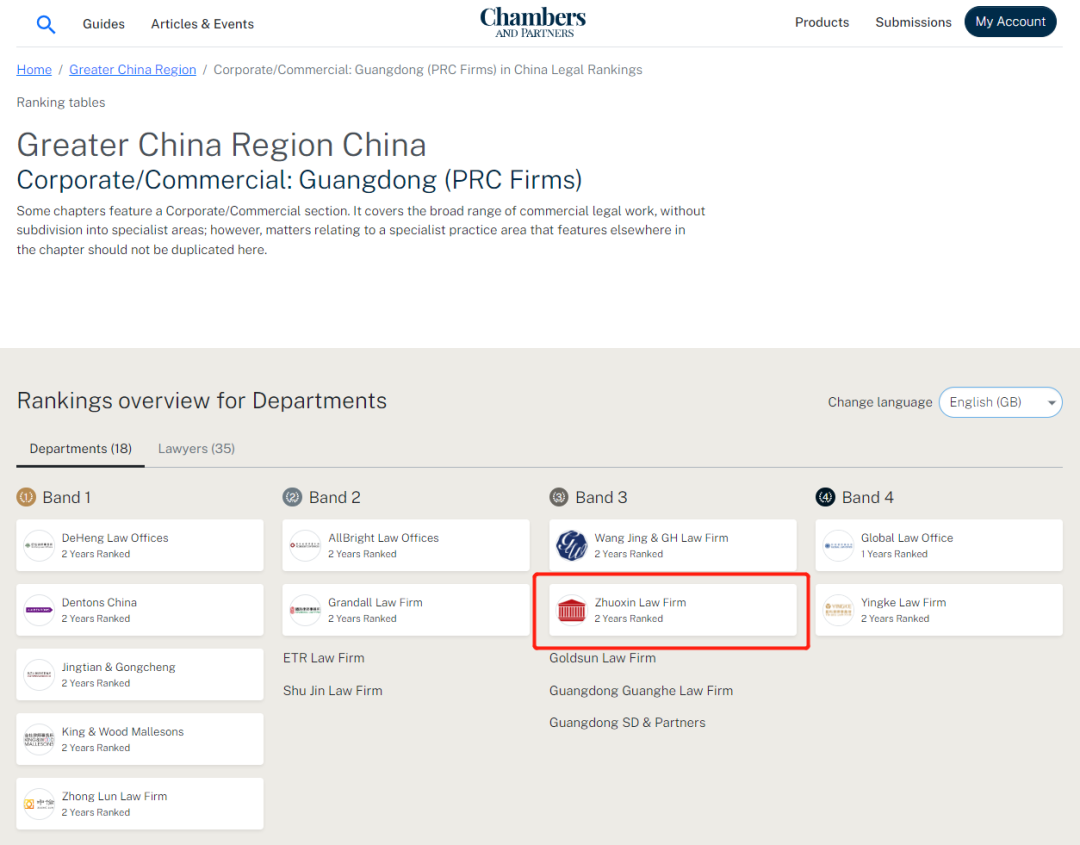
Task: Open Shu Jin Law Firm link
Action: 333,690
